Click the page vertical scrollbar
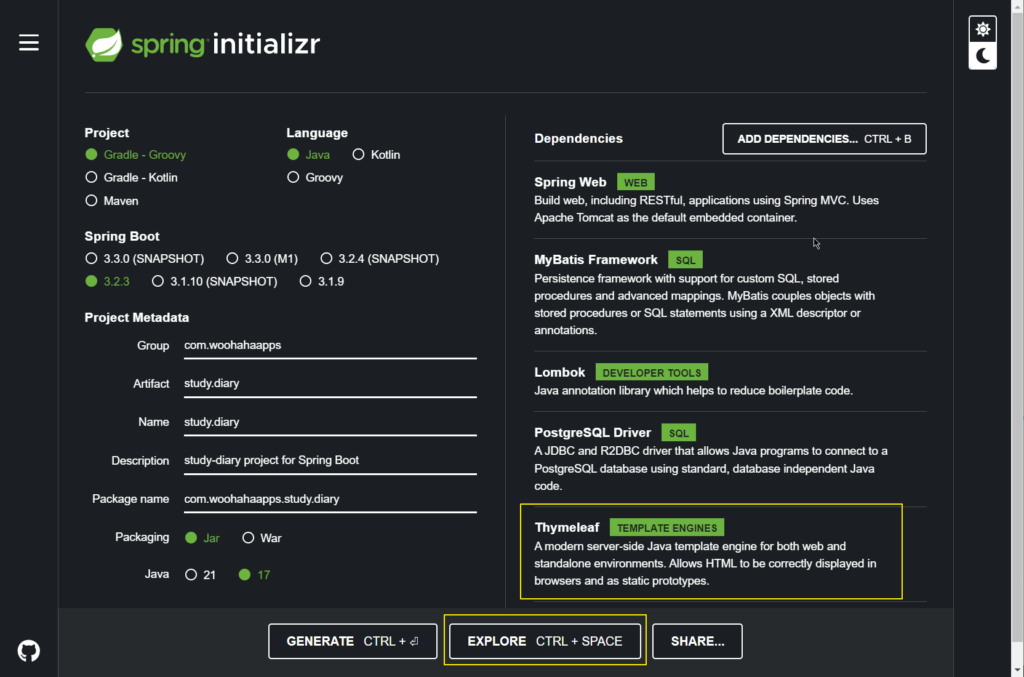 click(x=1017, y=326)
